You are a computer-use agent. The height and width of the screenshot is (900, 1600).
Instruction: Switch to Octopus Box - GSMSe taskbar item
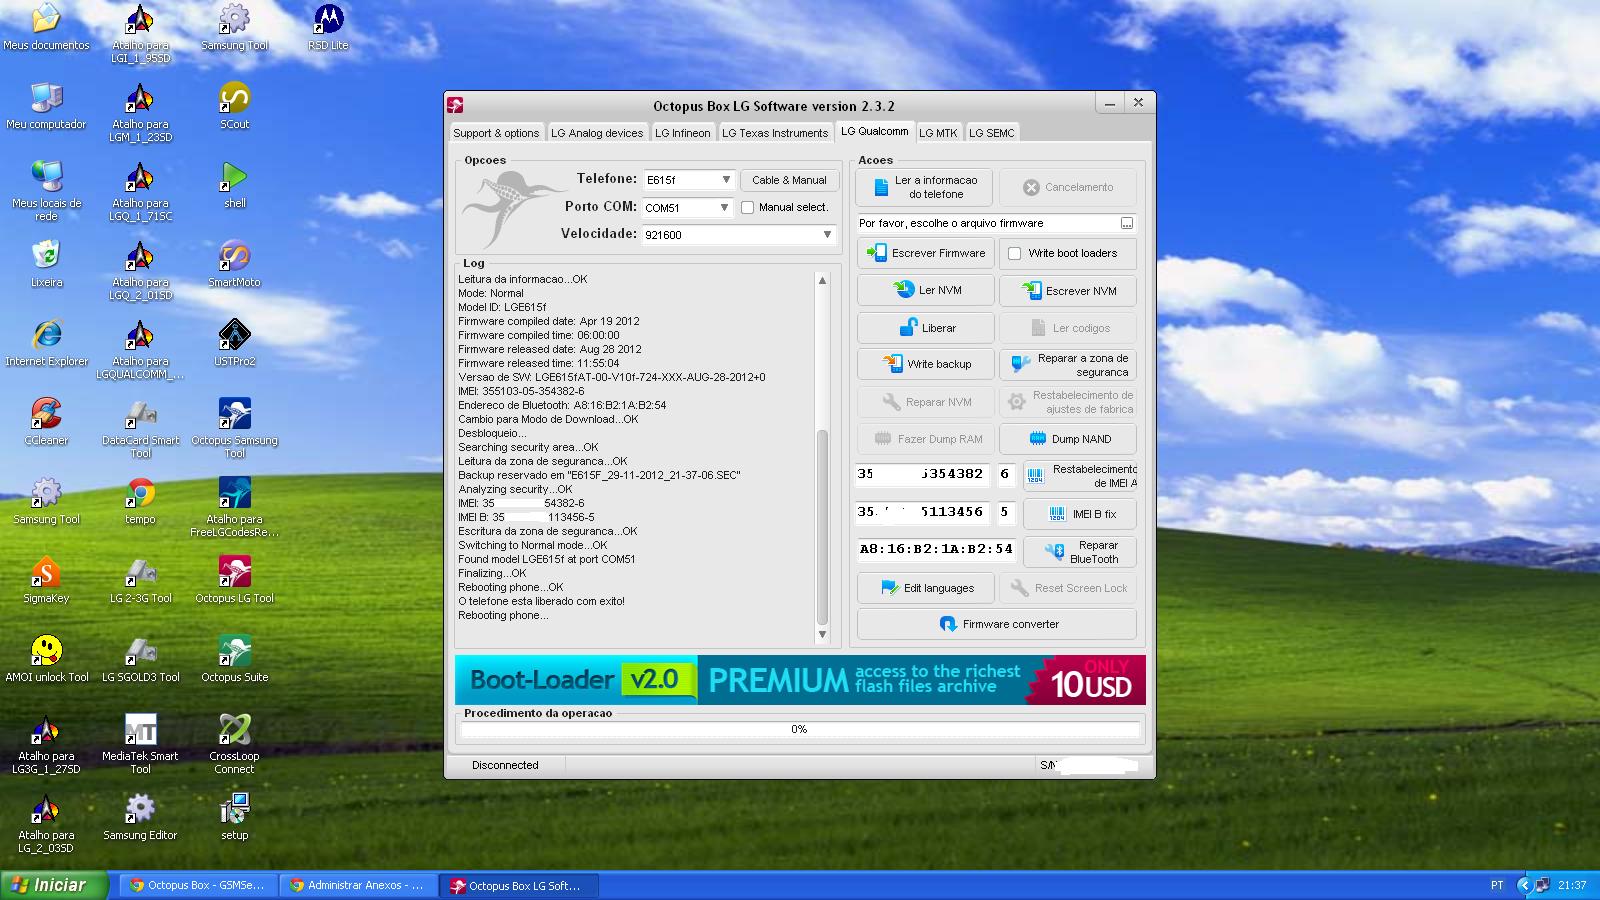198,885
